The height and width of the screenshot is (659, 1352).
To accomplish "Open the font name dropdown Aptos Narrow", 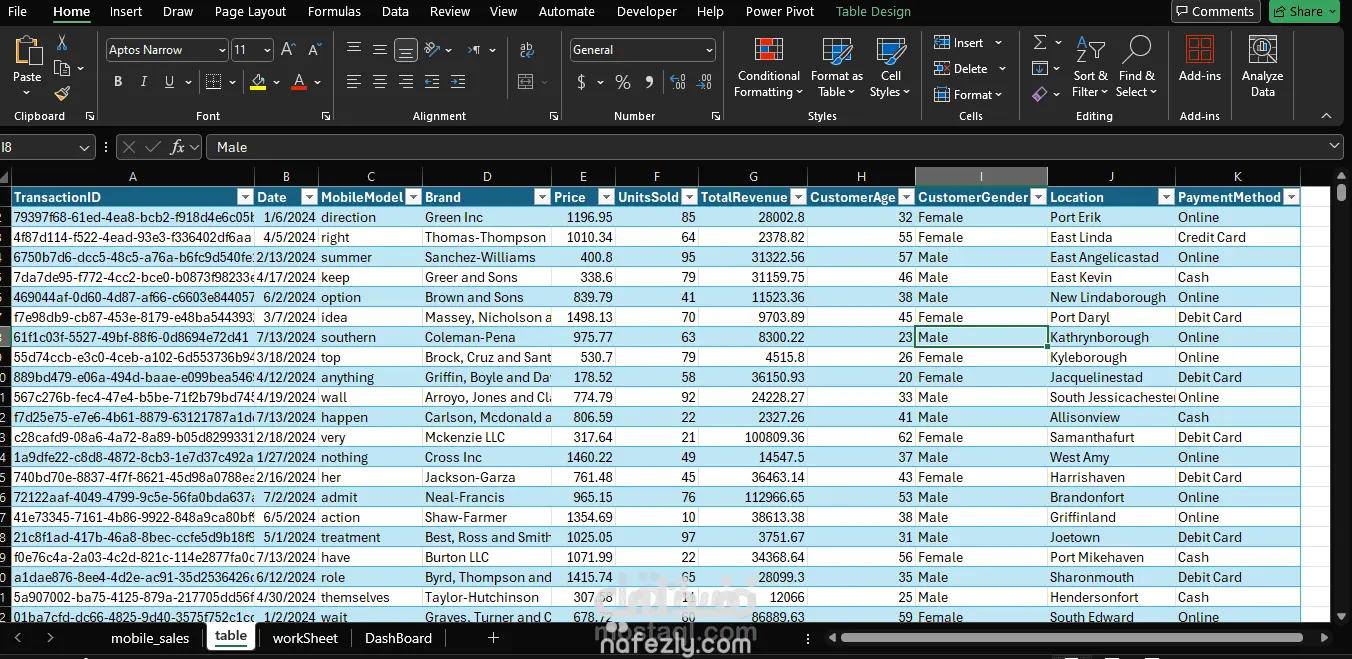I will [221, 50].
